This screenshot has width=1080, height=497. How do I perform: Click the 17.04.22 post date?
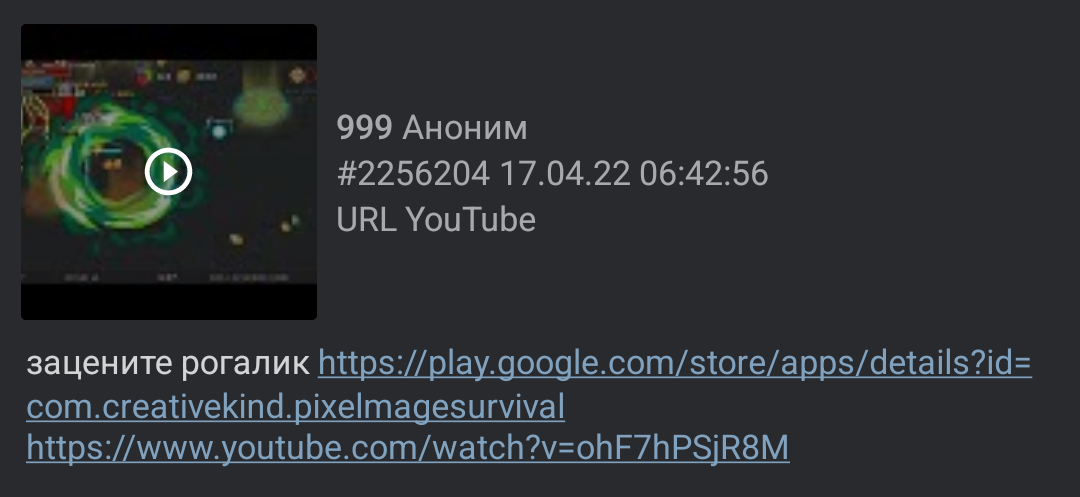[565, 173]
